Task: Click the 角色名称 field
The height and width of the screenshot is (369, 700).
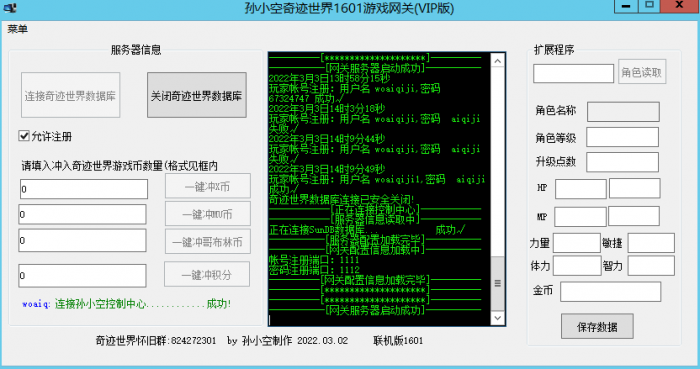Action: coord(623,112)
